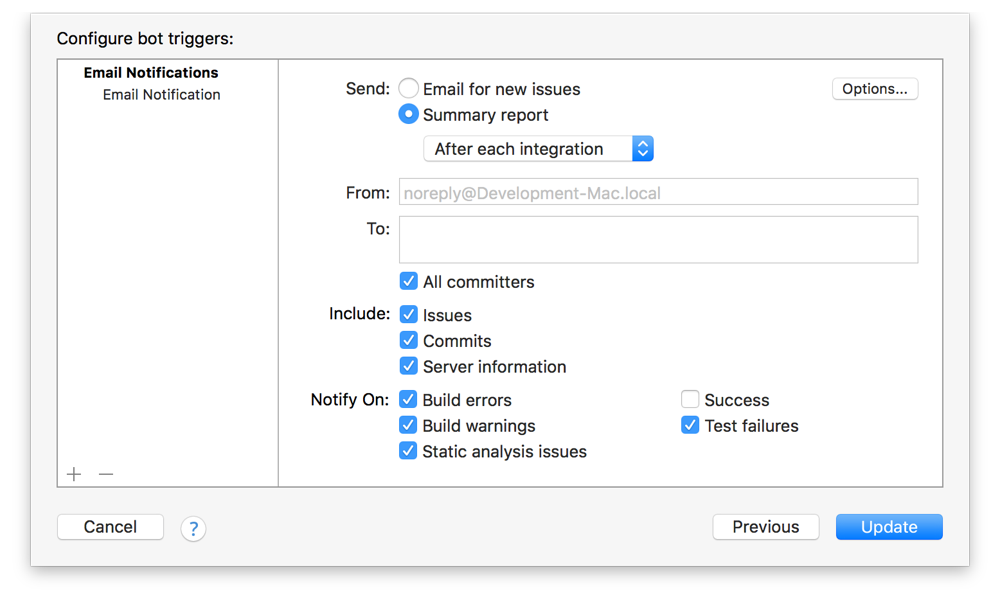Click the Options... button
This screenshot has height=602, width=1000.
tap(874, 89)
